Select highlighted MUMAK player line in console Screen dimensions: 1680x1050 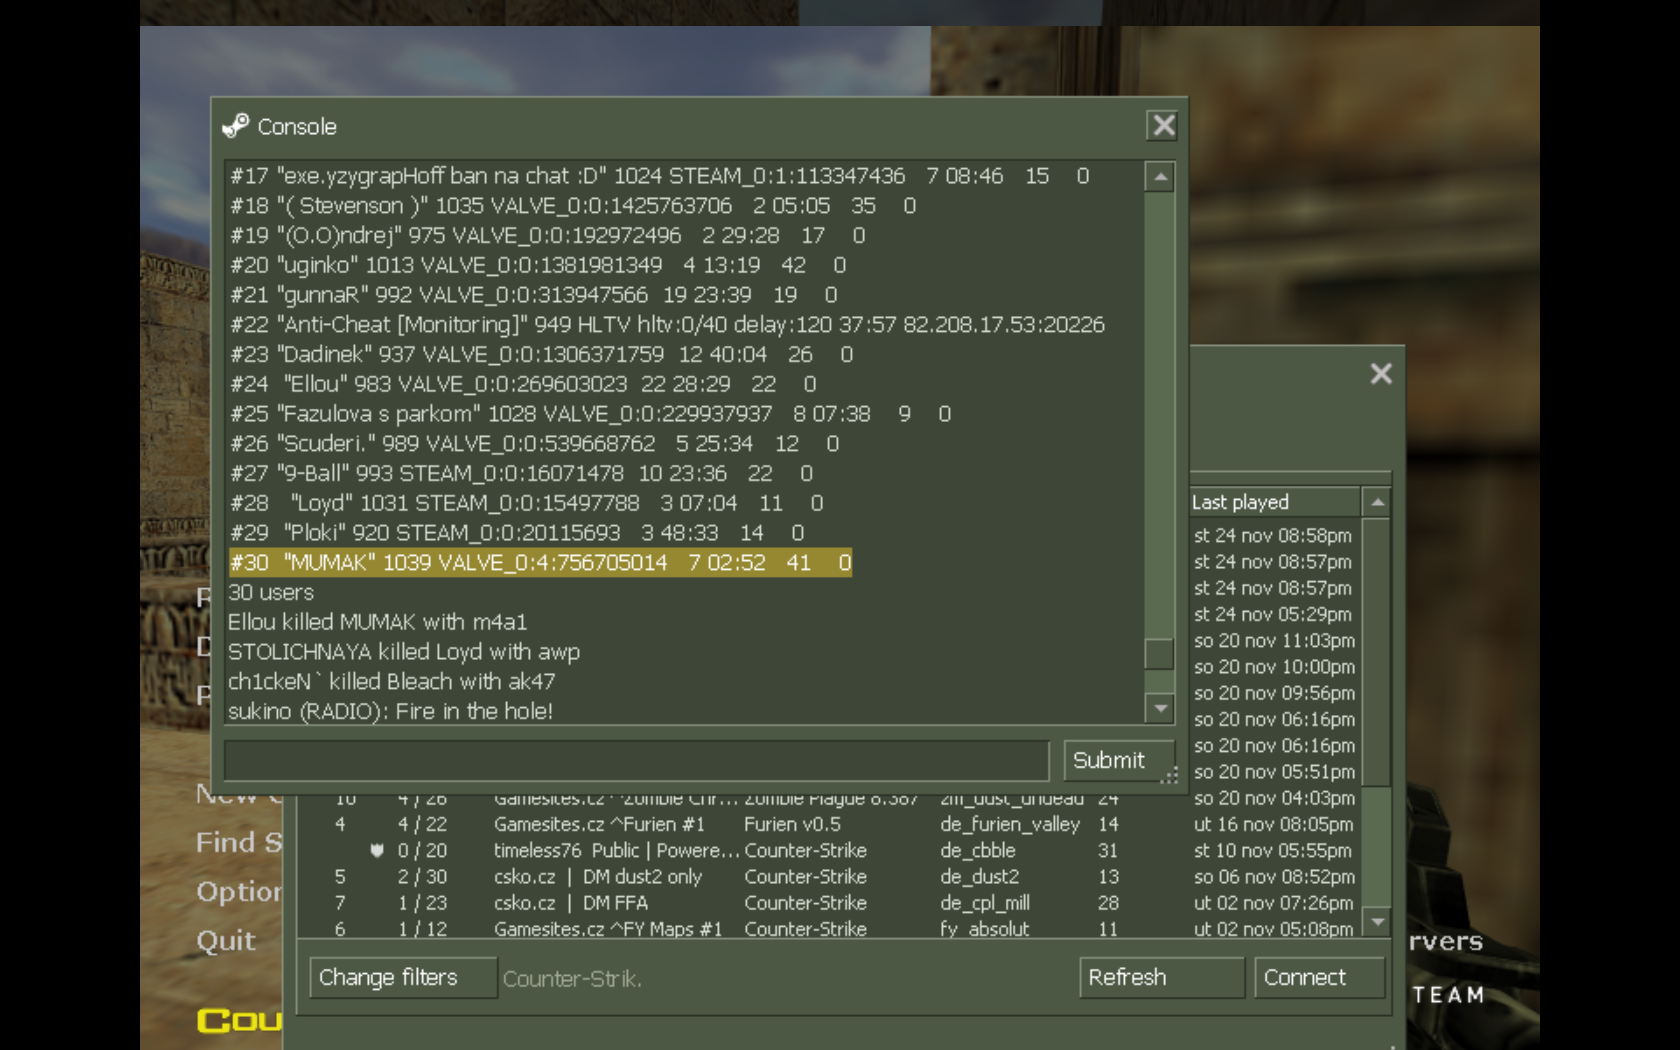pyautogui.click(x=540, y=563)
